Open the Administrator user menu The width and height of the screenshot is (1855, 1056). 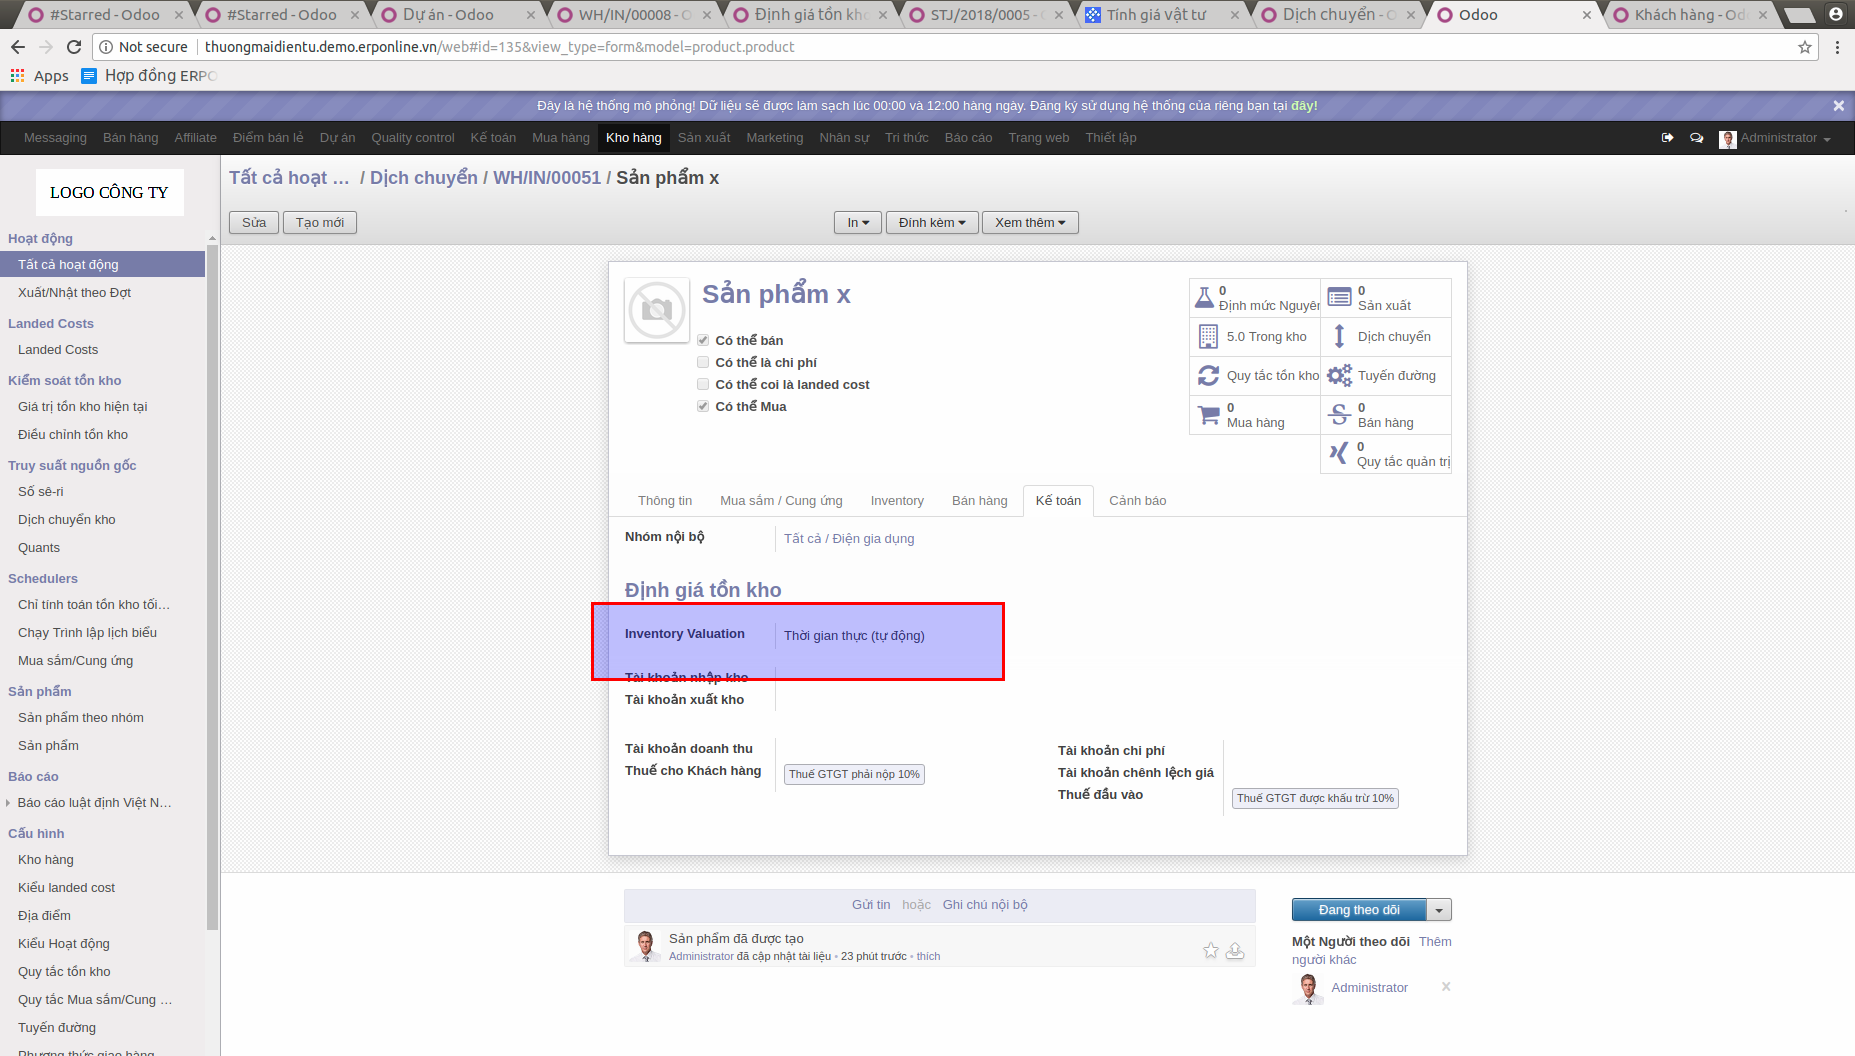[x=1775, y=138]
